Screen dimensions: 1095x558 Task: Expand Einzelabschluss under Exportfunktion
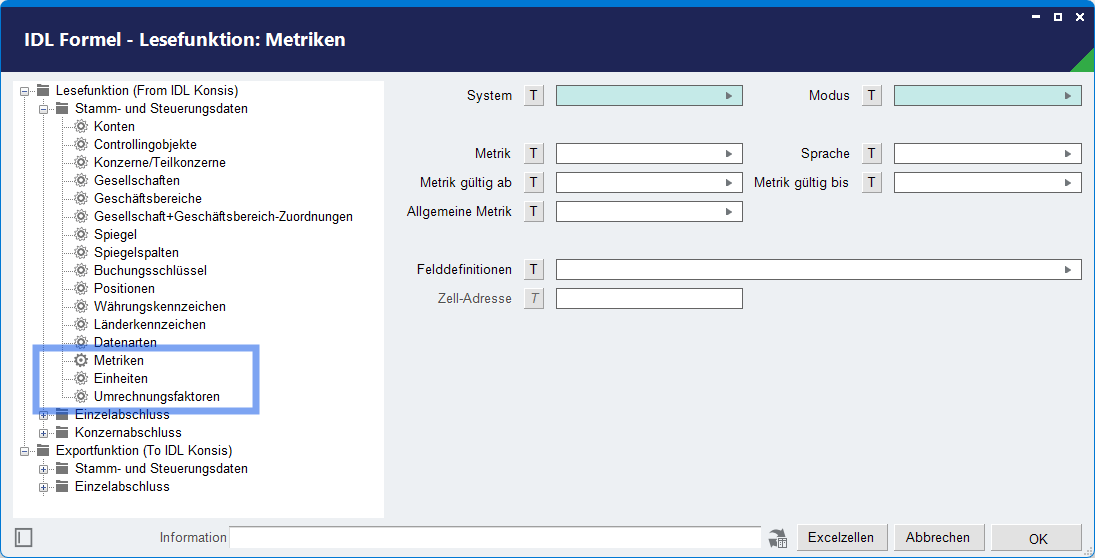(43, 487)
